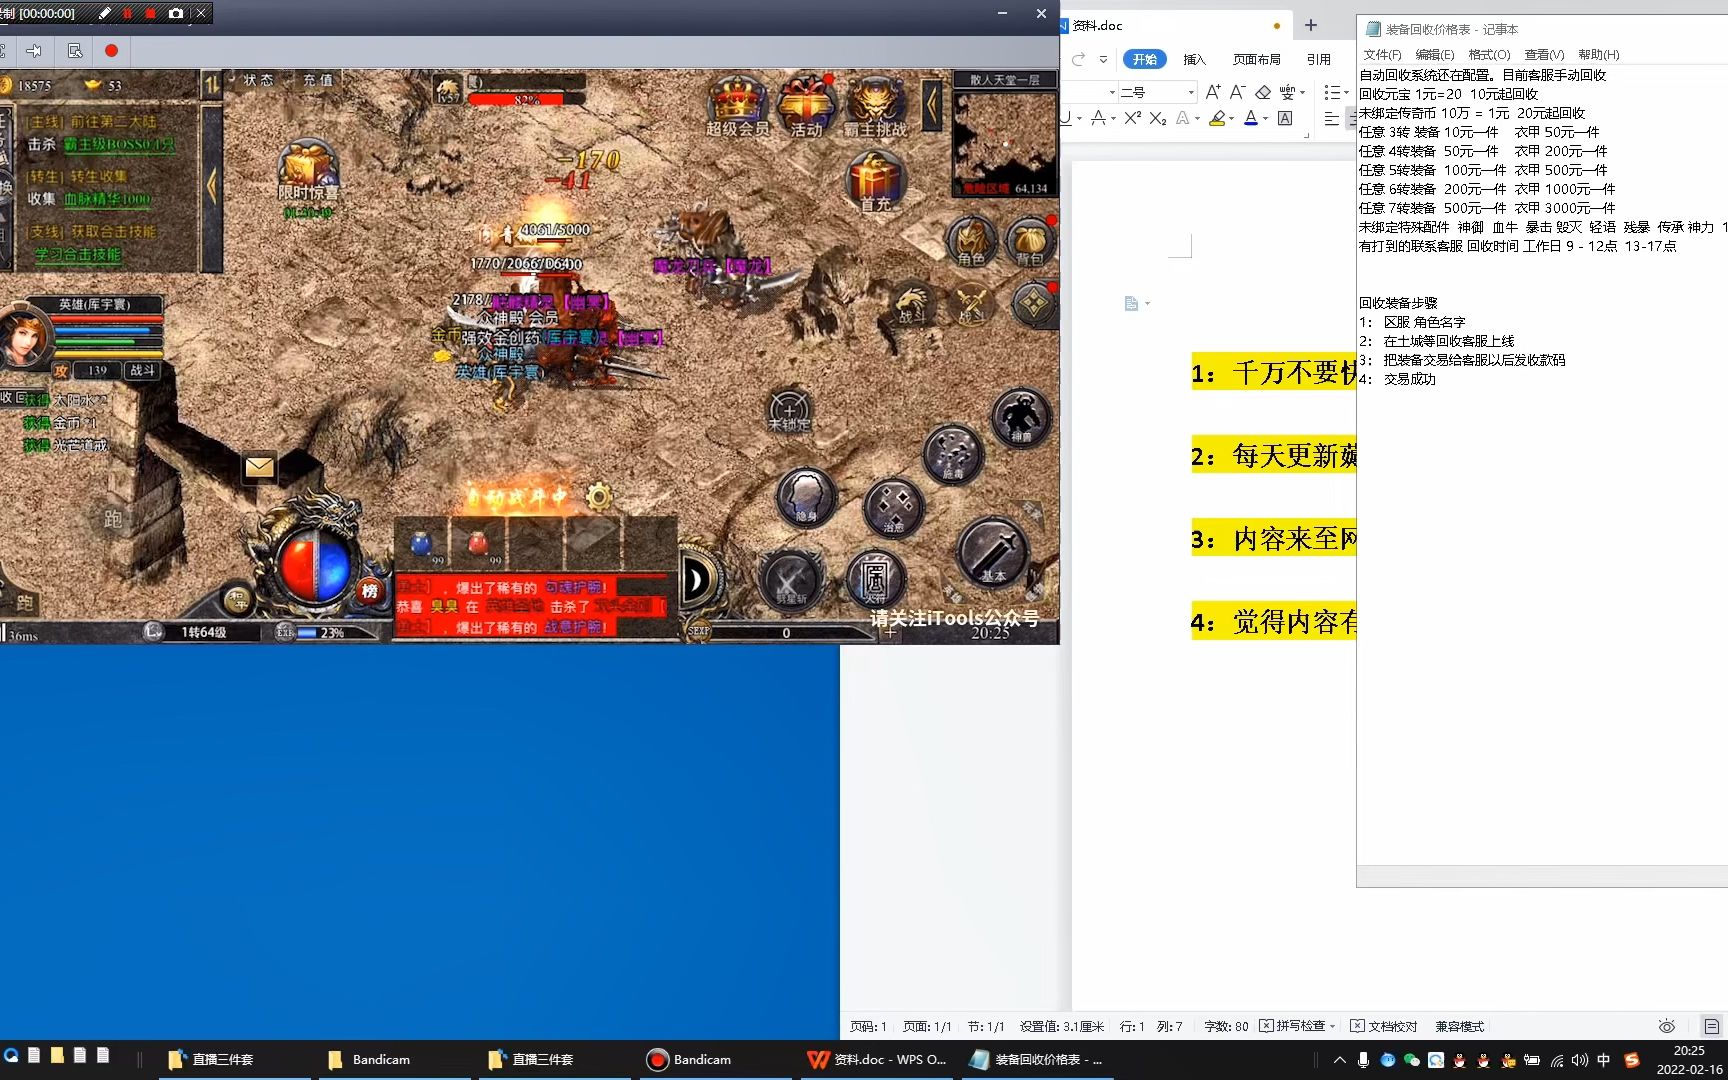Switch to the 插入 ribbon tab

pyautogui.click(x=1194, y=59)
